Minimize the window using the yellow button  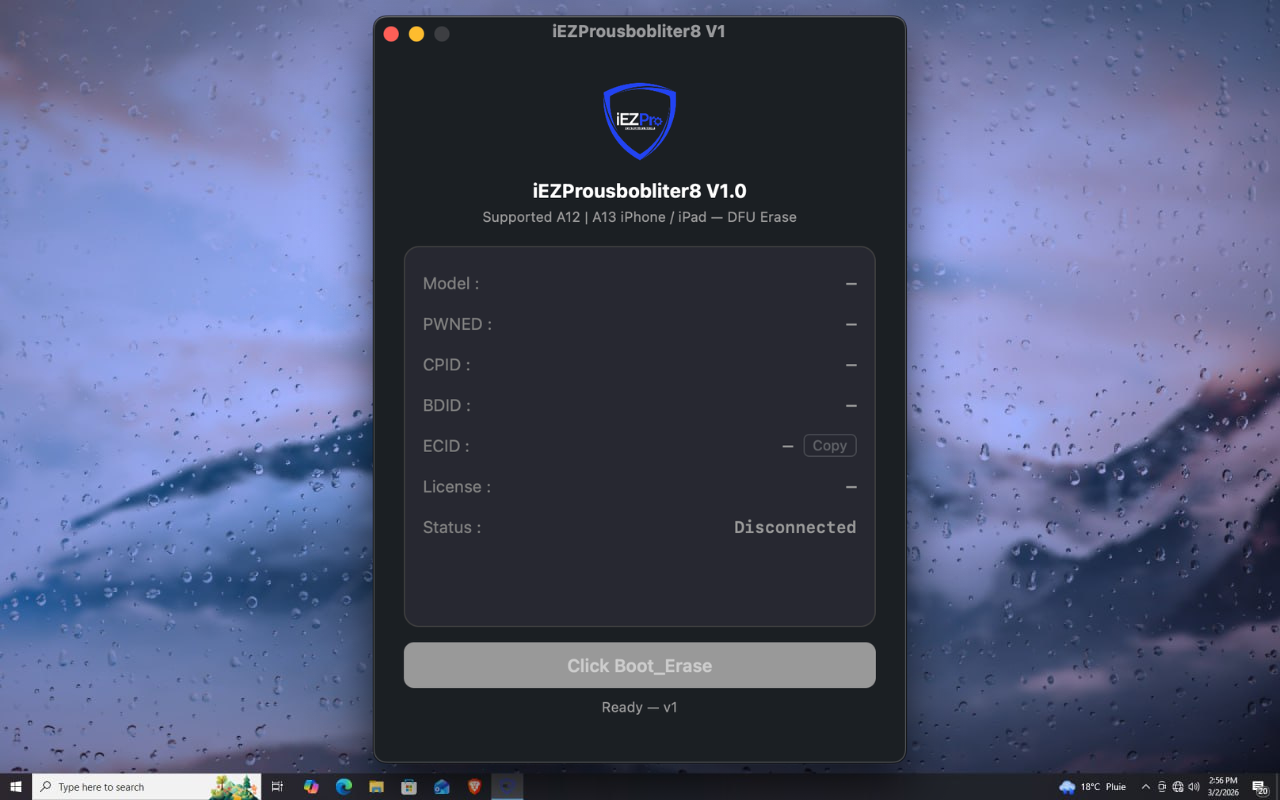click(x=416, y=34)
